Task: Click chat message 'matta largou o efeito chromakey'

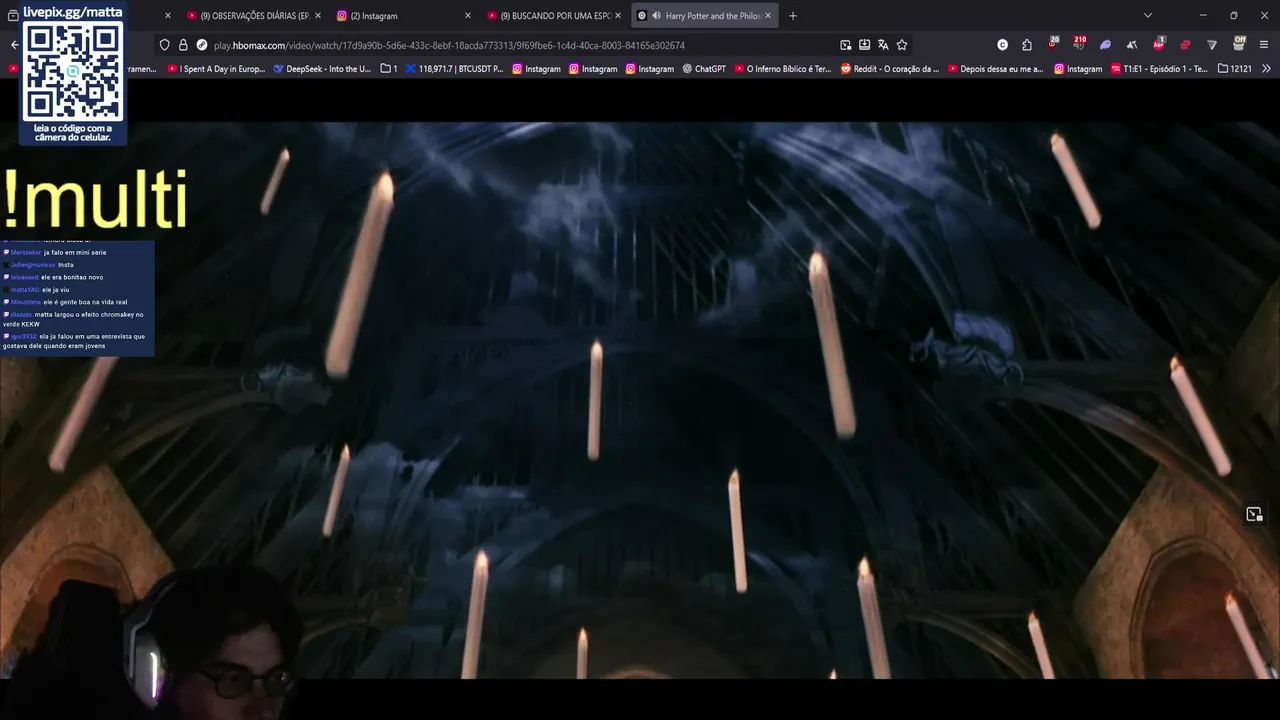Action: (73, 318)
